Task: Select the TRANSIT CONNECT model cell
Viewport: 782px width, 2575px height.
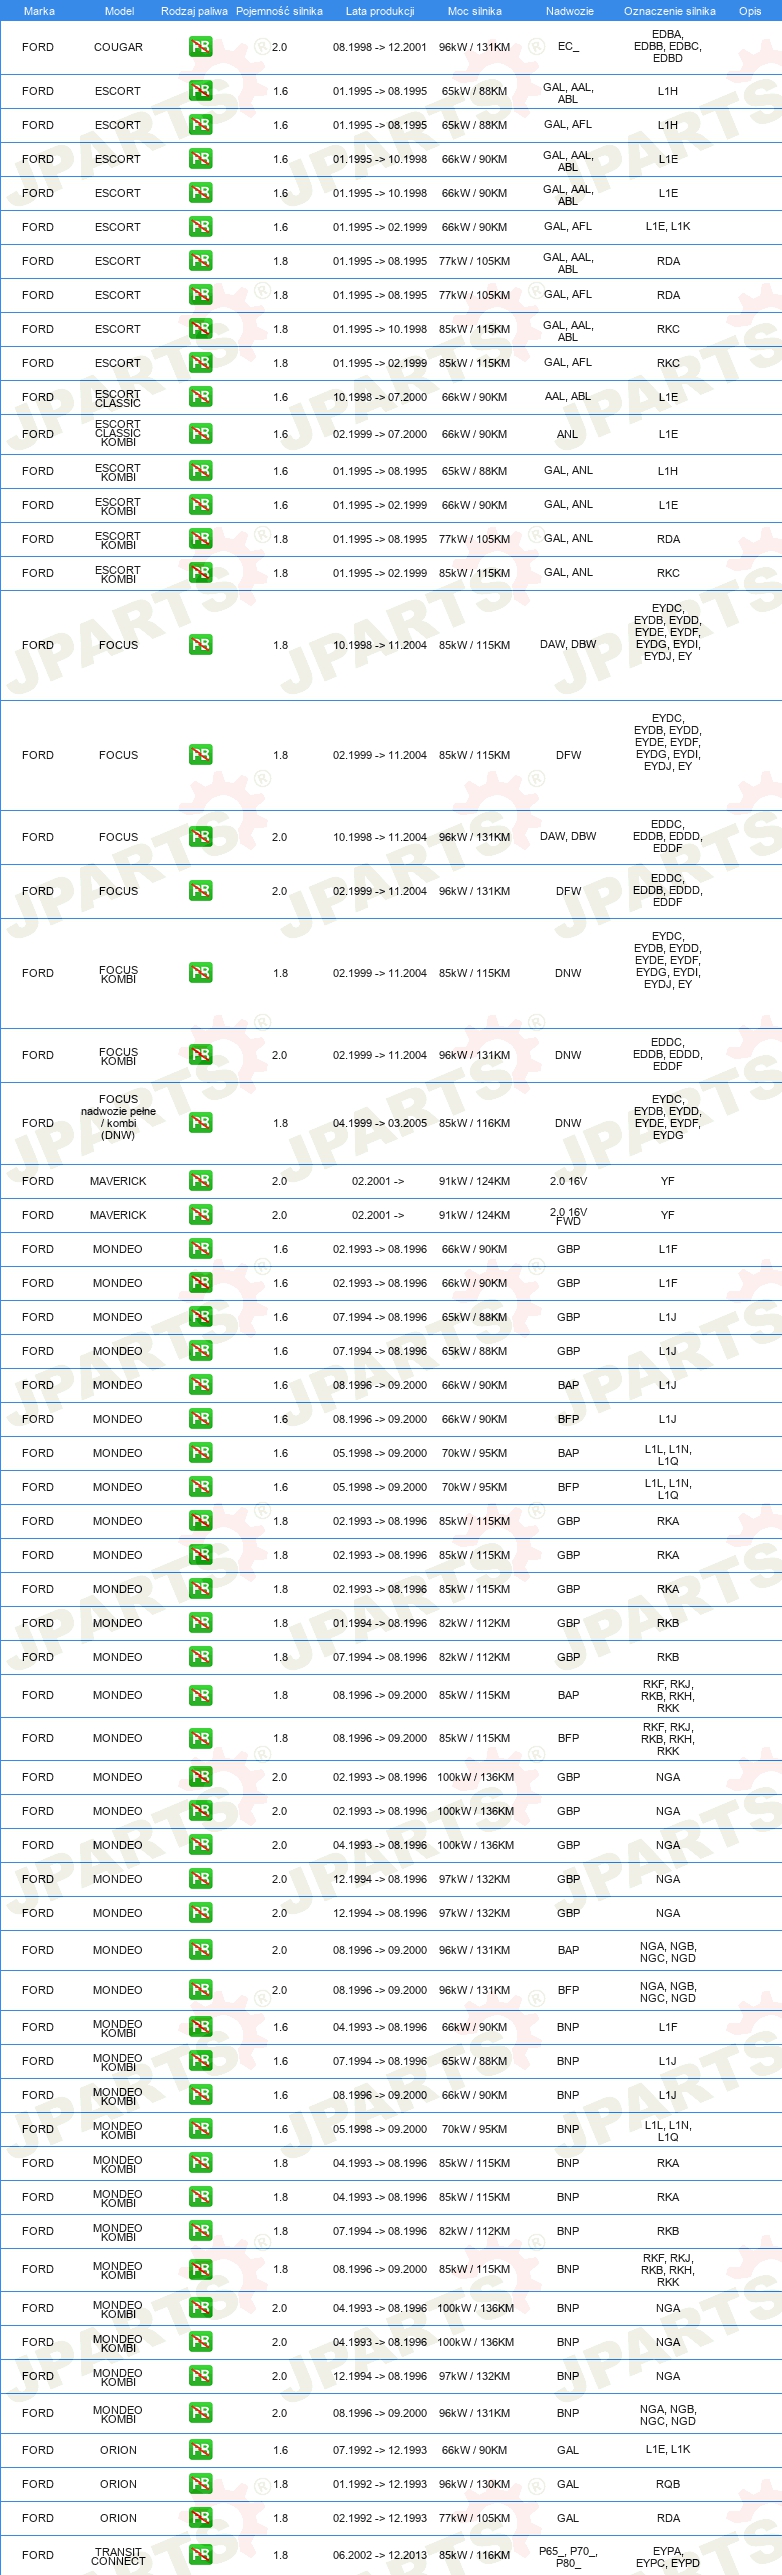Action: [x=118, y=2556]
